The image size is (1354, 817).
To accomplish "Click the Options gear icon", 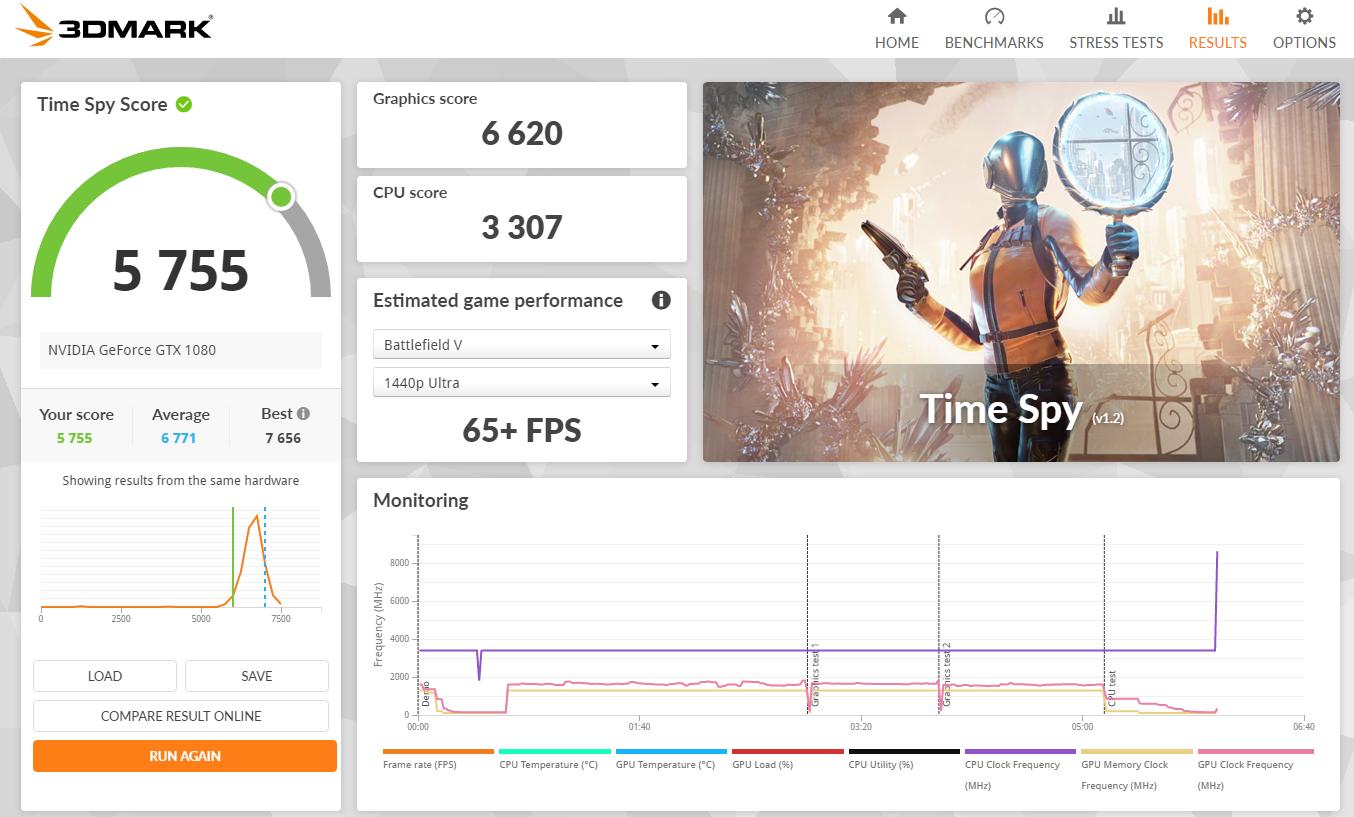I will (1304, 16).
